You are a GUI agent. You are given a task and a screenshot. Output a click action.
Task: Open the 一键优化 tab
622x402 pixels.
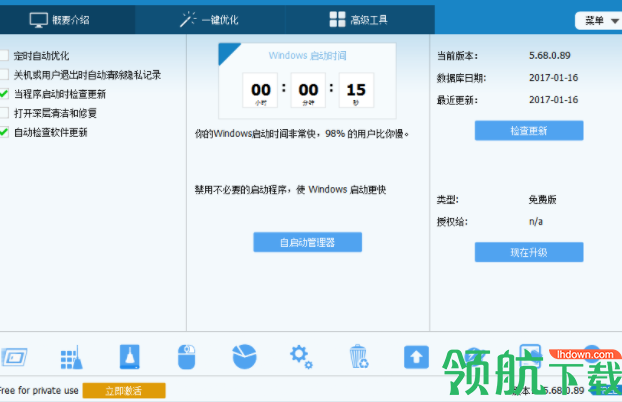click(209, 19)
